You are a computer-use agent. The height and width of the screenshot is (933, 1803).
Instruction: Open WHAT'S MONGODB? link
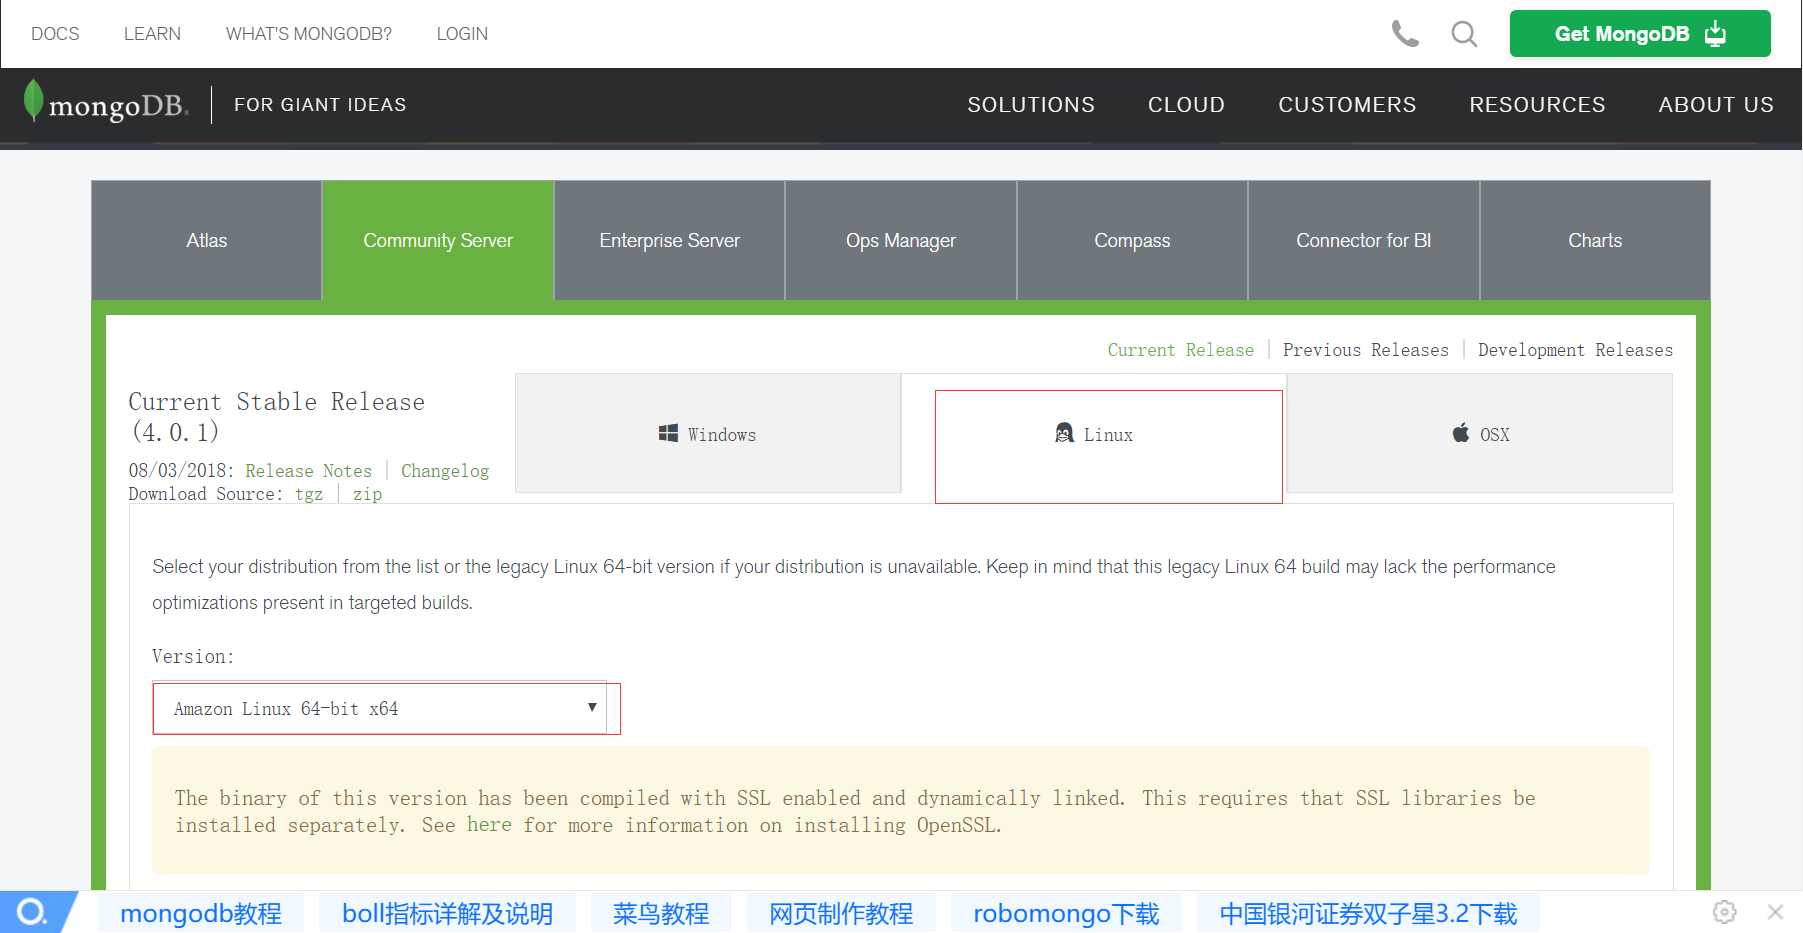click(x=309, y=34)
